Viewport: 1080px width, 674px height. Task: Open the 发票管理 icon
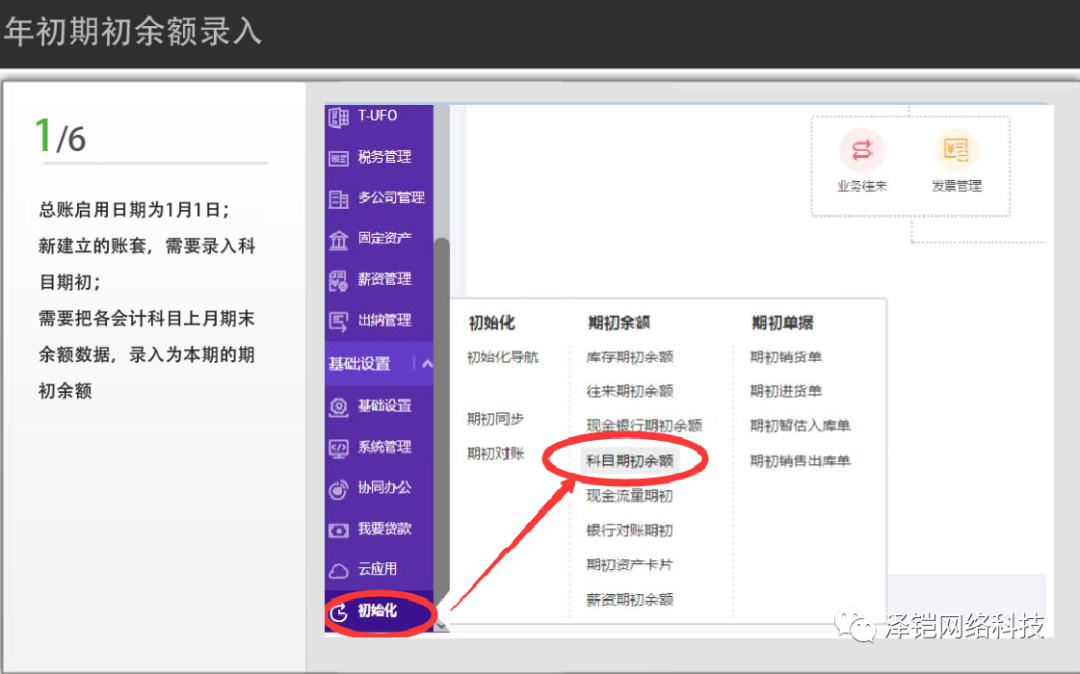956,151
